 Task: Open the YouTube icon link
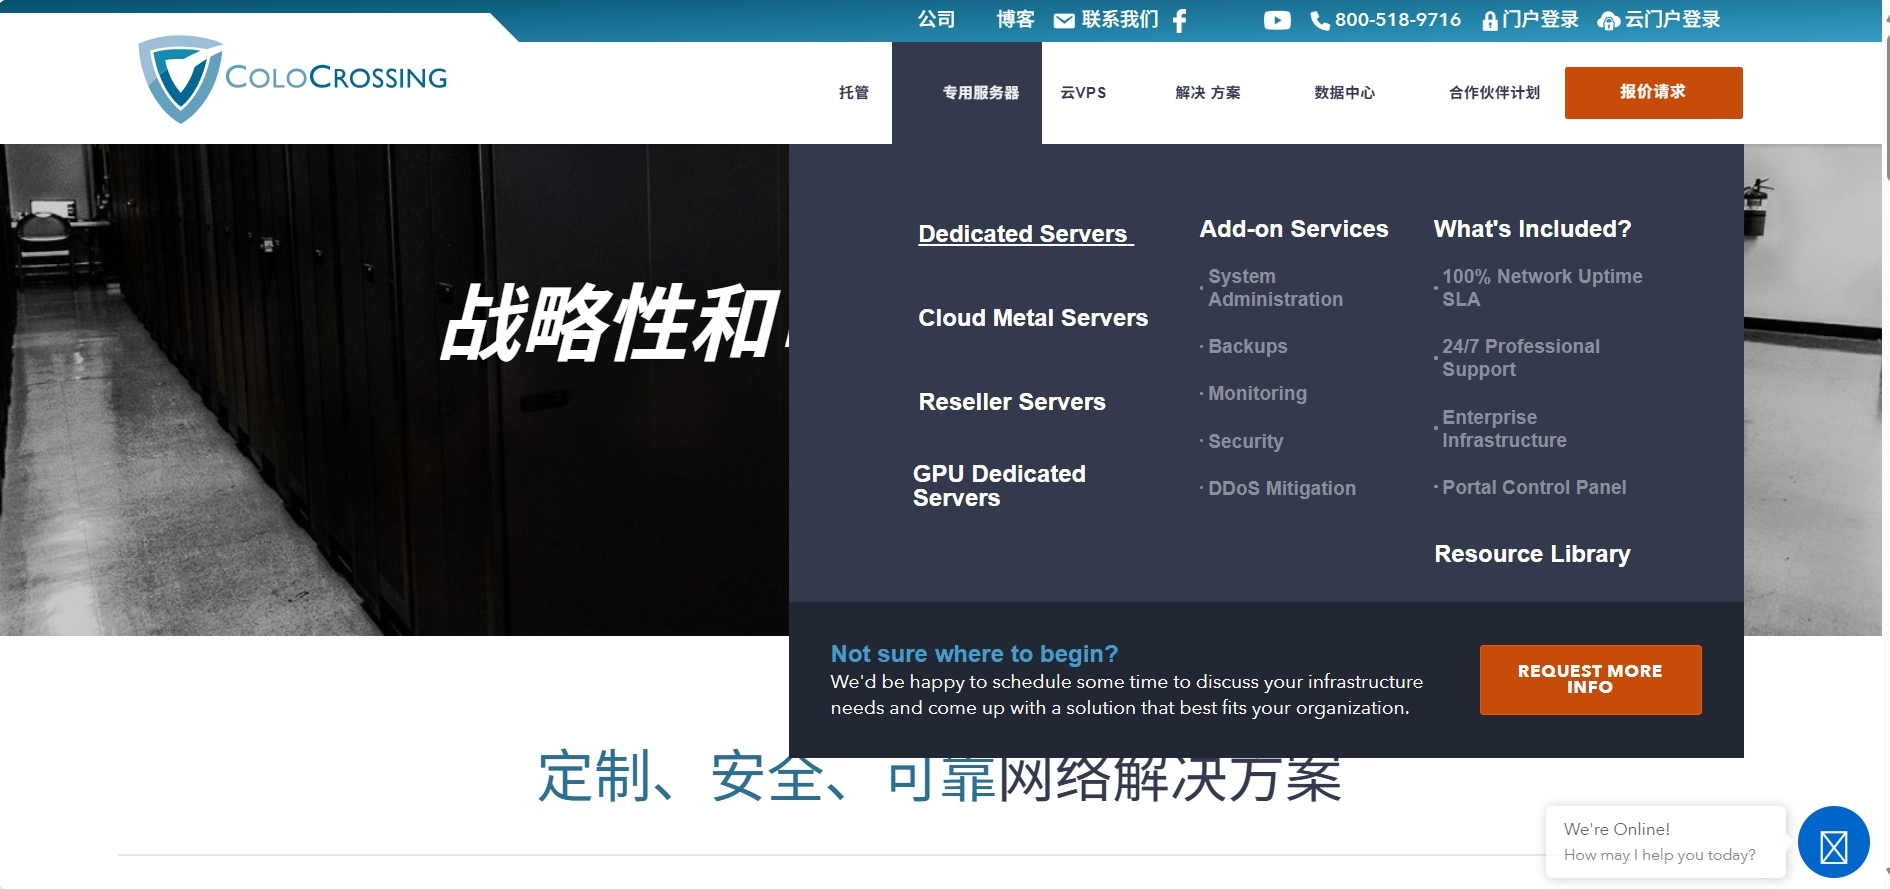tap(1277, 20)
